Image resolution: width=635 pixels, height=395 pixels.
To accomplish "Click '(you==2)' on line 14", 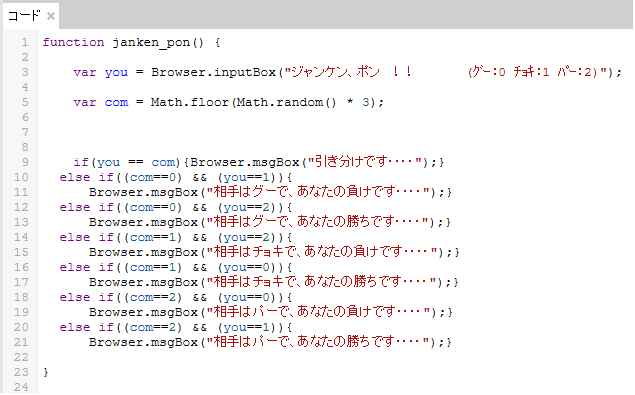I will (x=250, y=237).
